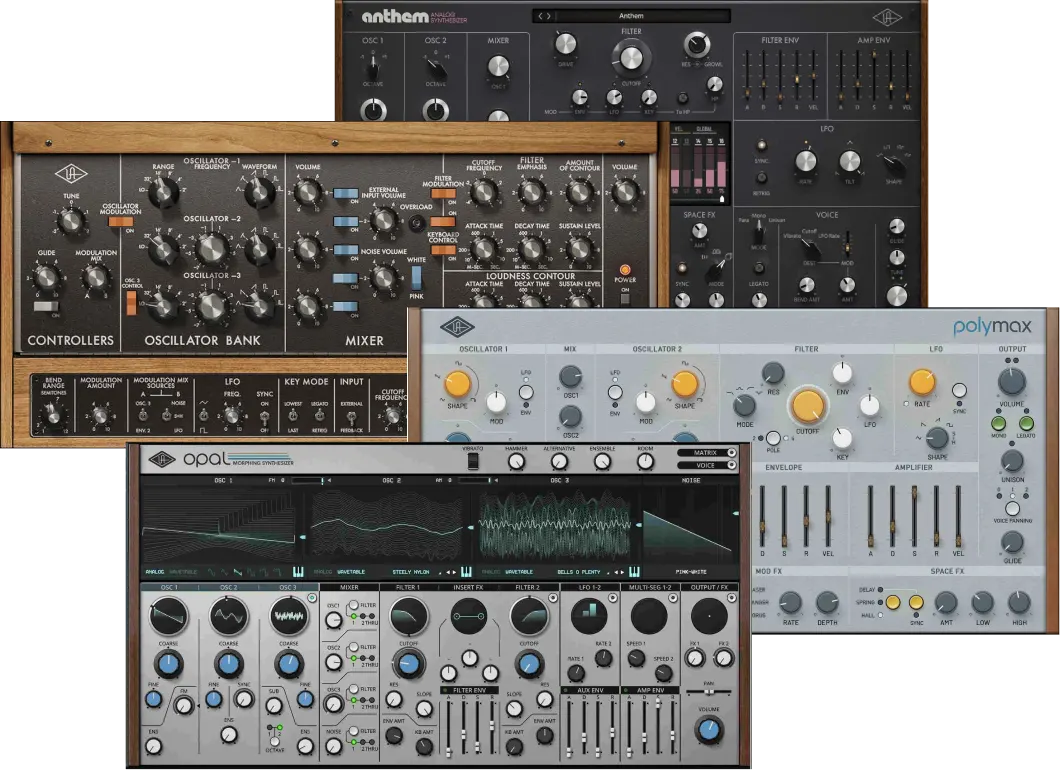Click the LFO 1-2 bar graph display

[590, 616]
